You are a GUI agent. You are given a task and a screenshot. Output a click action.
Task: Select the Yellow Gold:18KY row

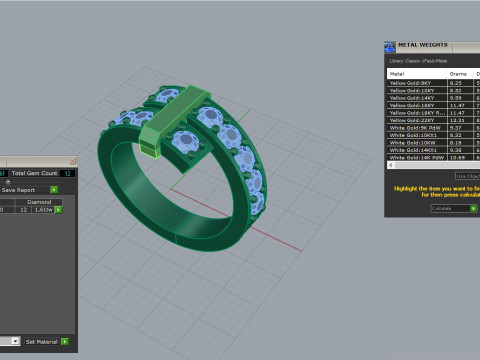coord(433,105)
